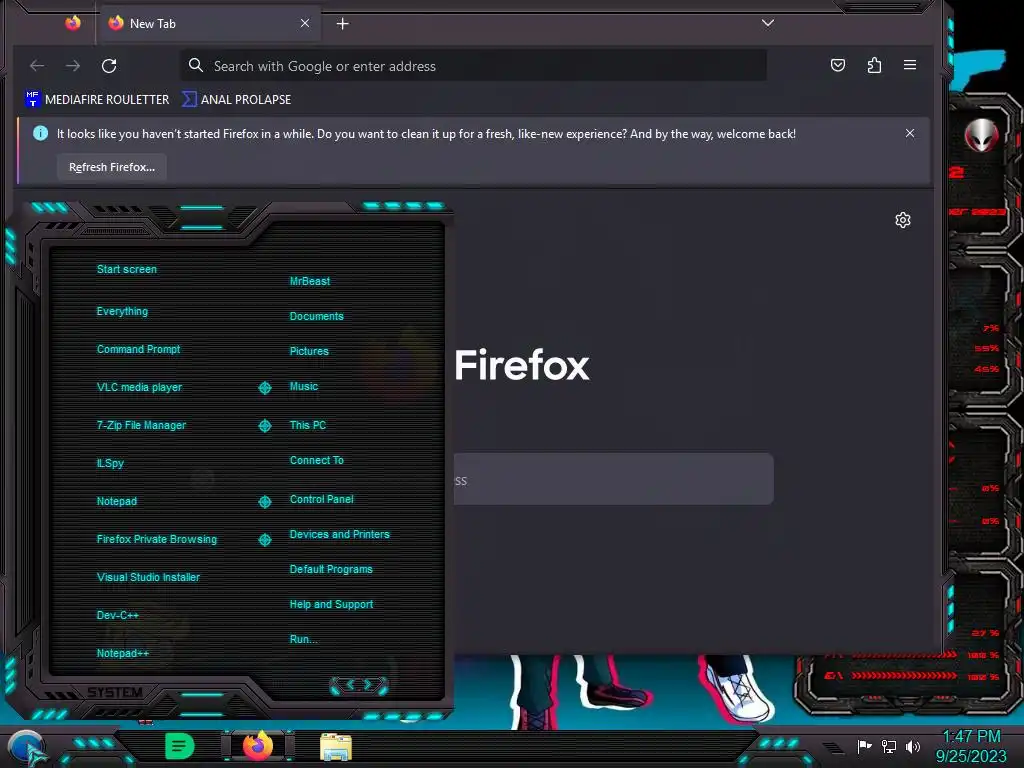
Task: Click the Alienware head desktop gadget
Action: (982, 135)
